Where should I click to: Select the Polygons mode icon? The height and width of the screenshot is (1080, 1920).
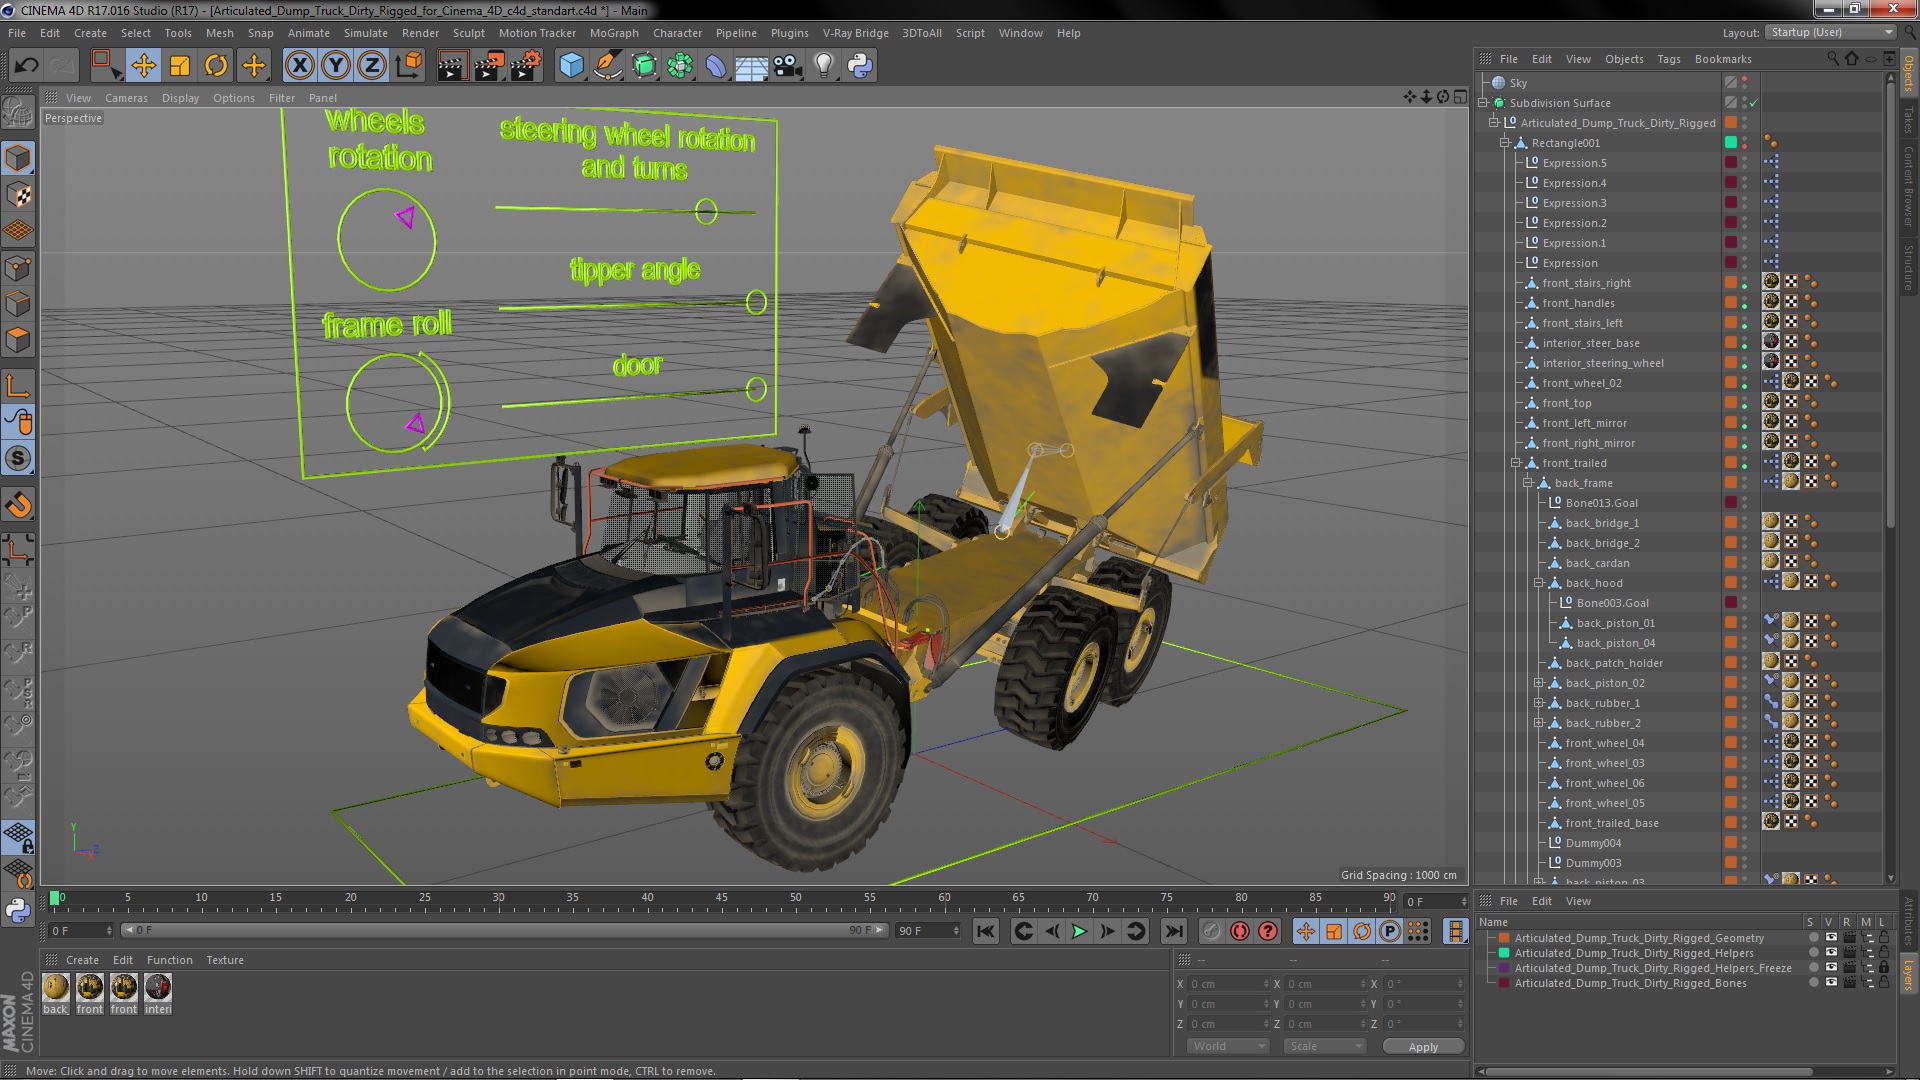point(18,341)
